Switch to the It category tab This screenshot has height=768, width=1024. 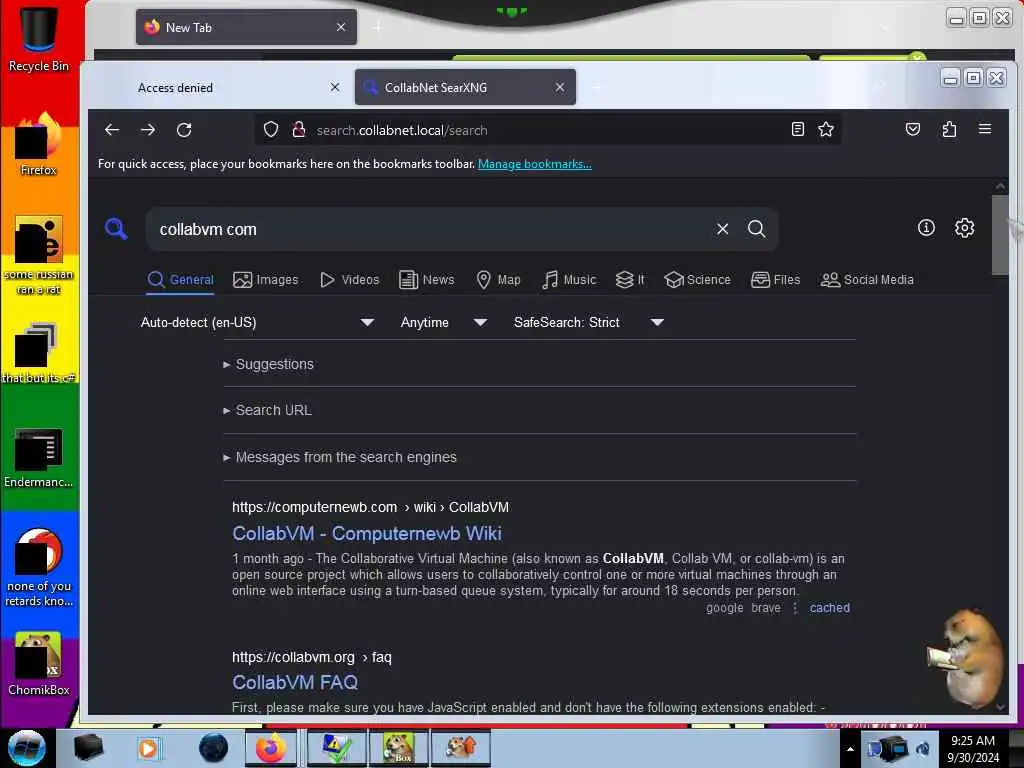coord(630,280)
